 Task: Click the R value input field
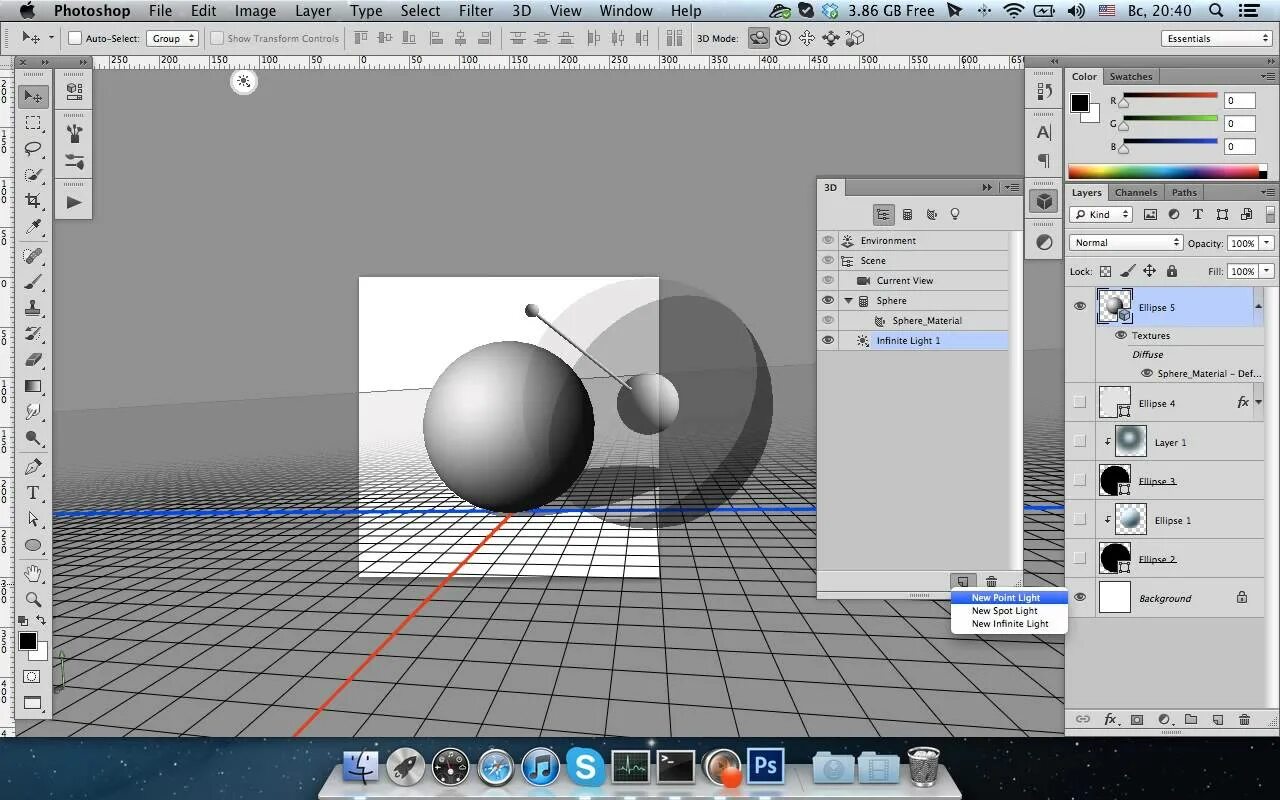click(x=1240, y=100)
